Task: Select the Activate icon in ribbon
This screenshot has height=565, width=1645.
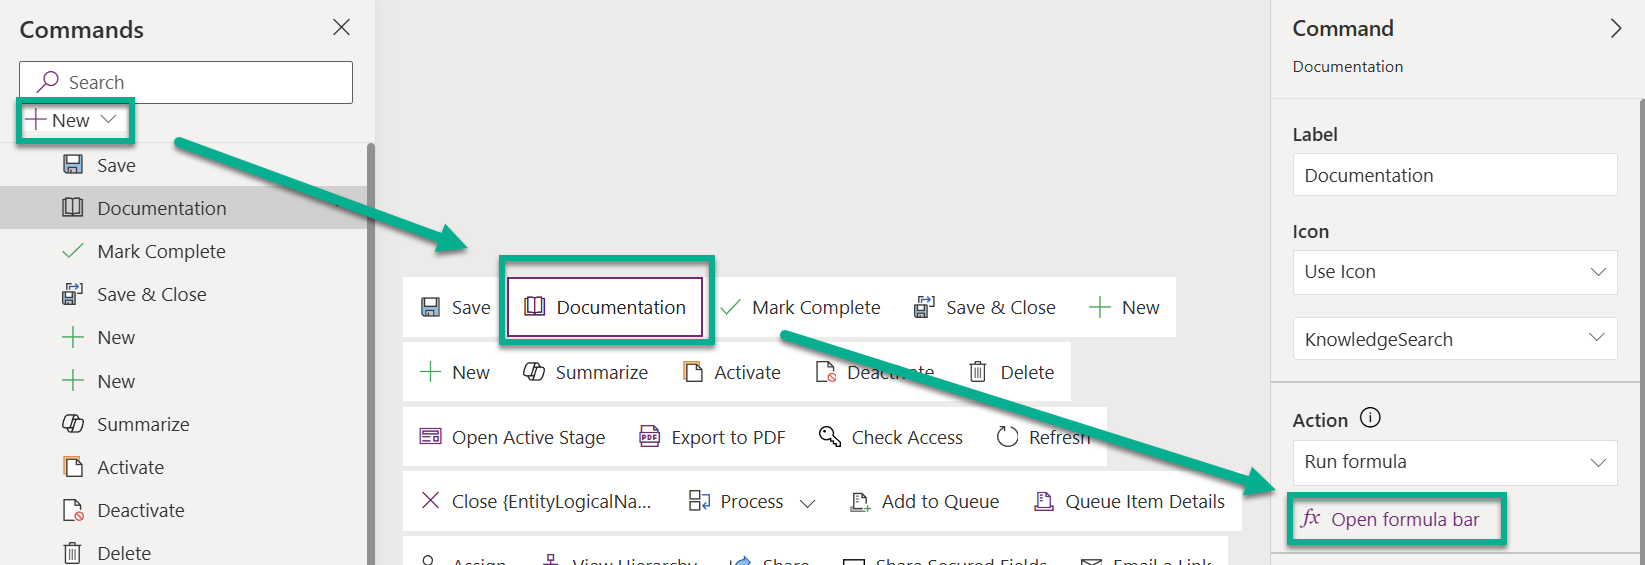Action: [x=693, y=372]
